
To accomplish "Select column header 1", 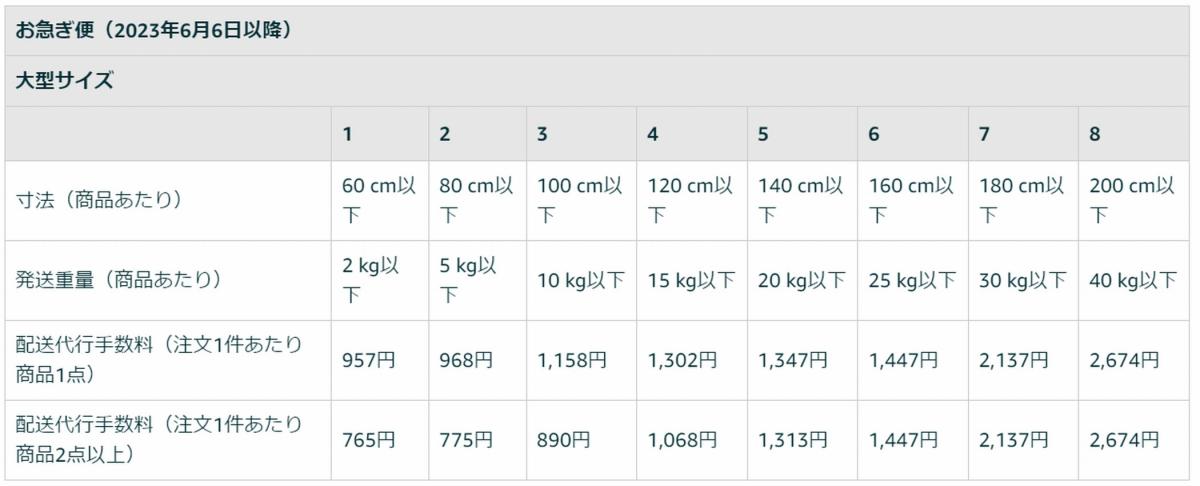I will click(347, 134).
